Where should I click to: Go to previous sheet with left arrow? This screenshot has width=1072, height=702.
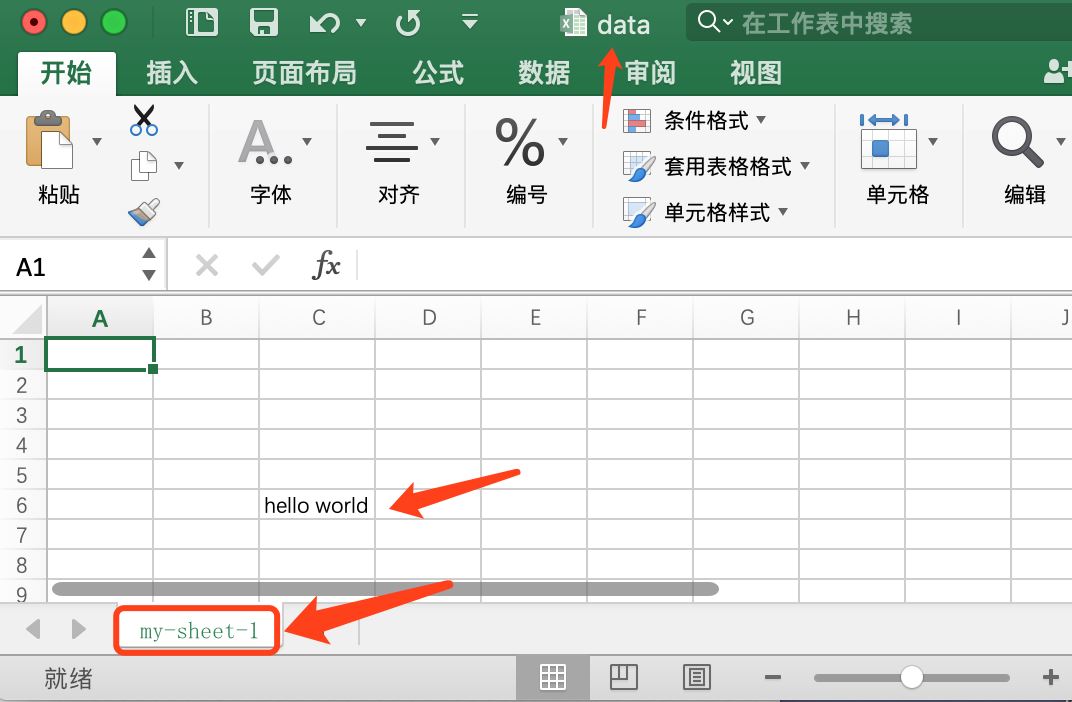pos(32,629)
